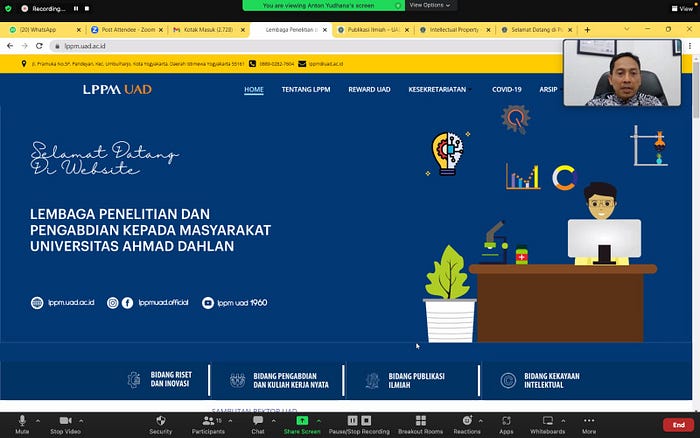This screenshot has height=438, width=700.
Task: Open the ARSIP menu item
Action: click(x=548, y=89)
